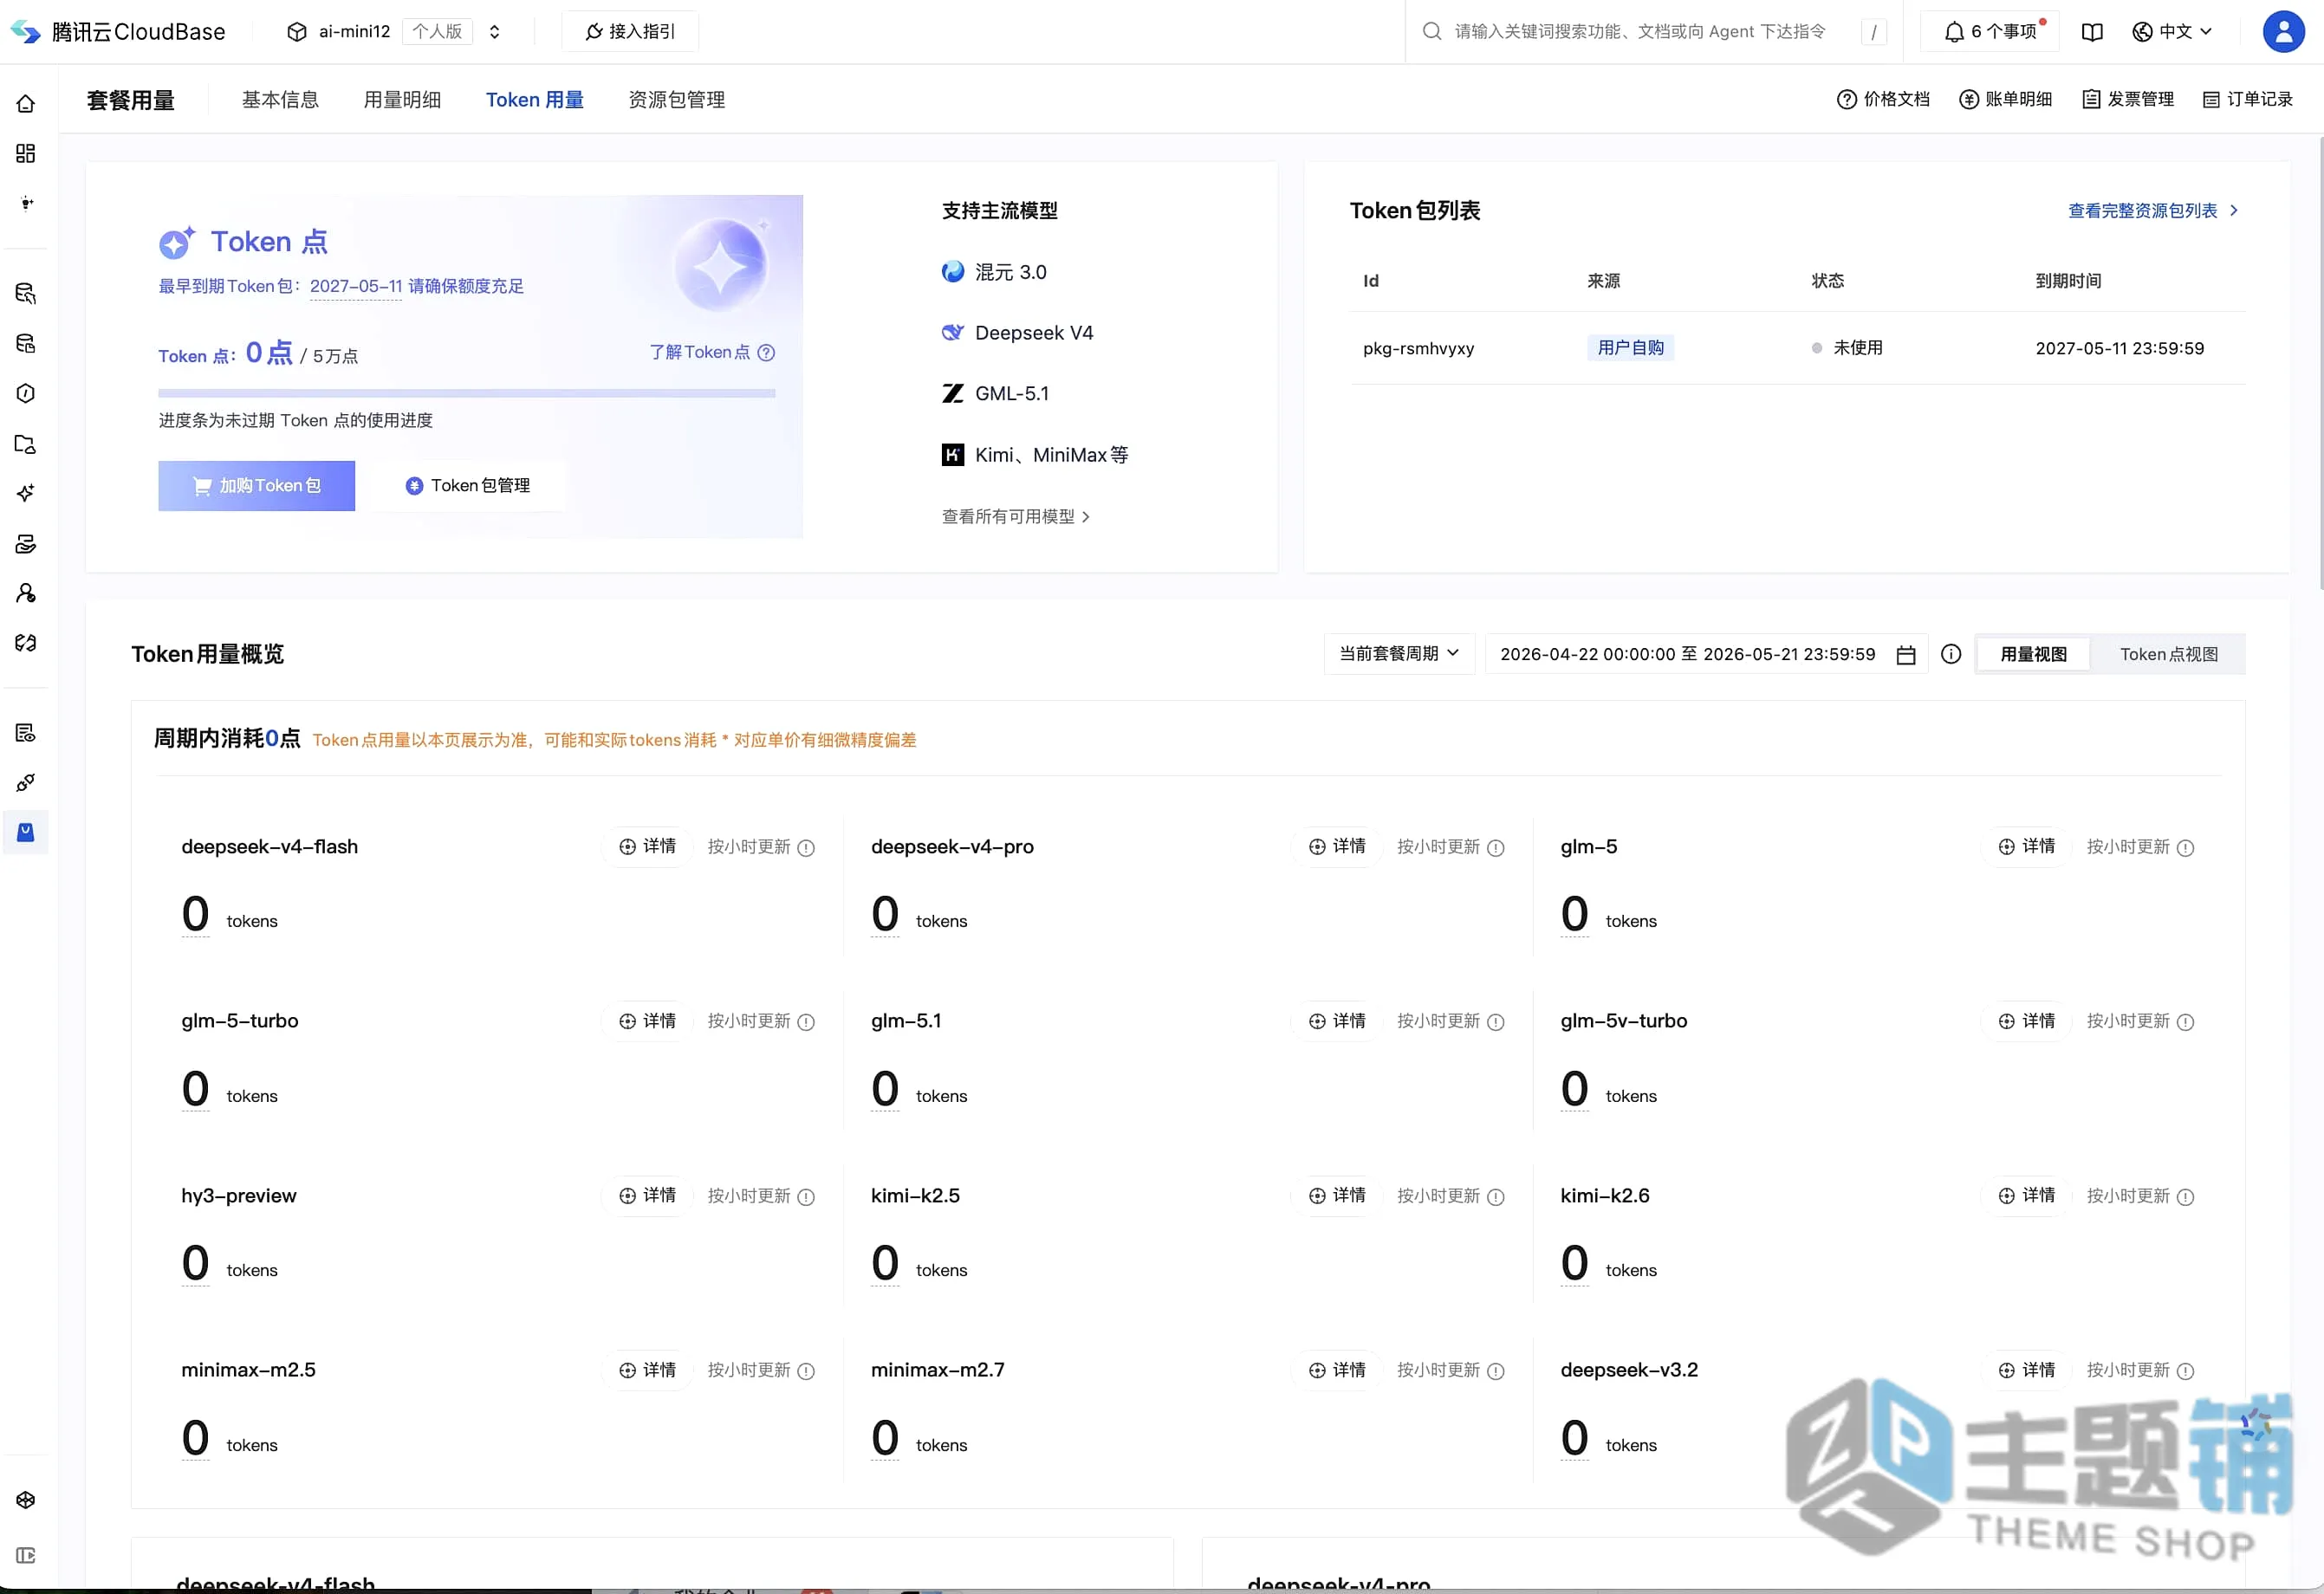
Task: Click the 用户自购 source tag
Action: pos(1630,348)
